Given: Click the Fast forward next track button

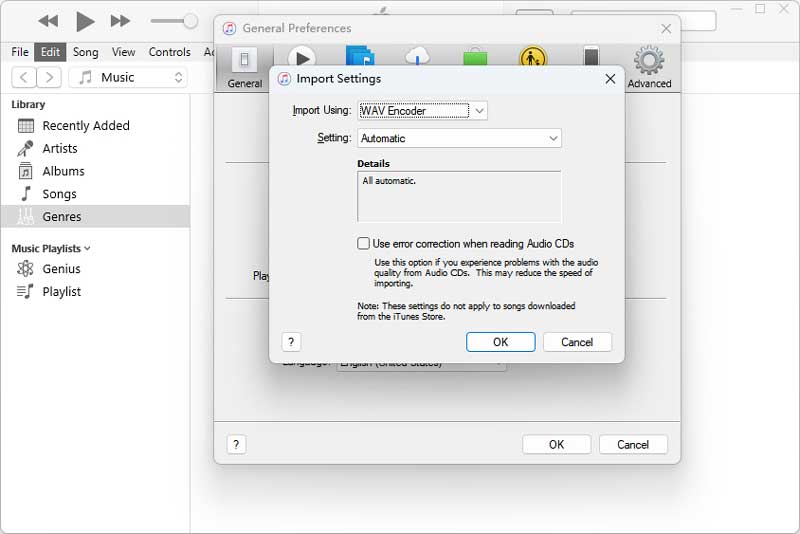Looking at the screenshot, I should (x=120, y=21).
